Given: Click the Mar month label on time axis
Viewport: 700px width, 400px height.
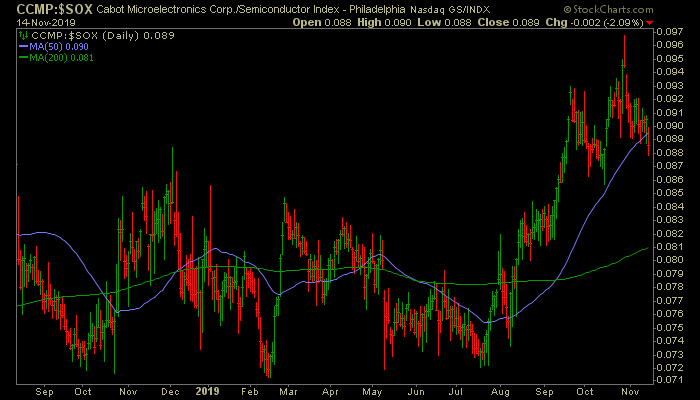Looking at the screenshot, I should [x=288, y=392].
